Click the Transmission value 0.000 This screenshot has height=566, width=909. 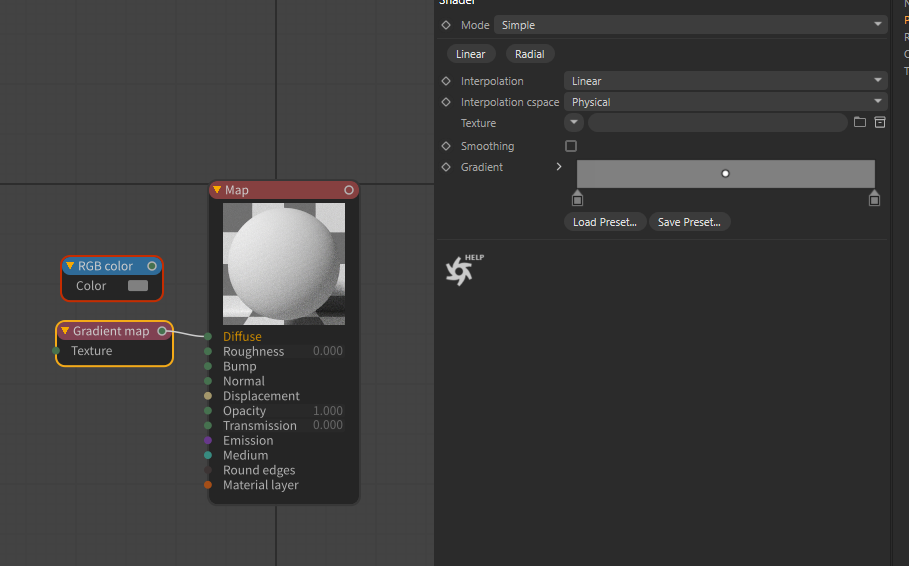(328, 425)
